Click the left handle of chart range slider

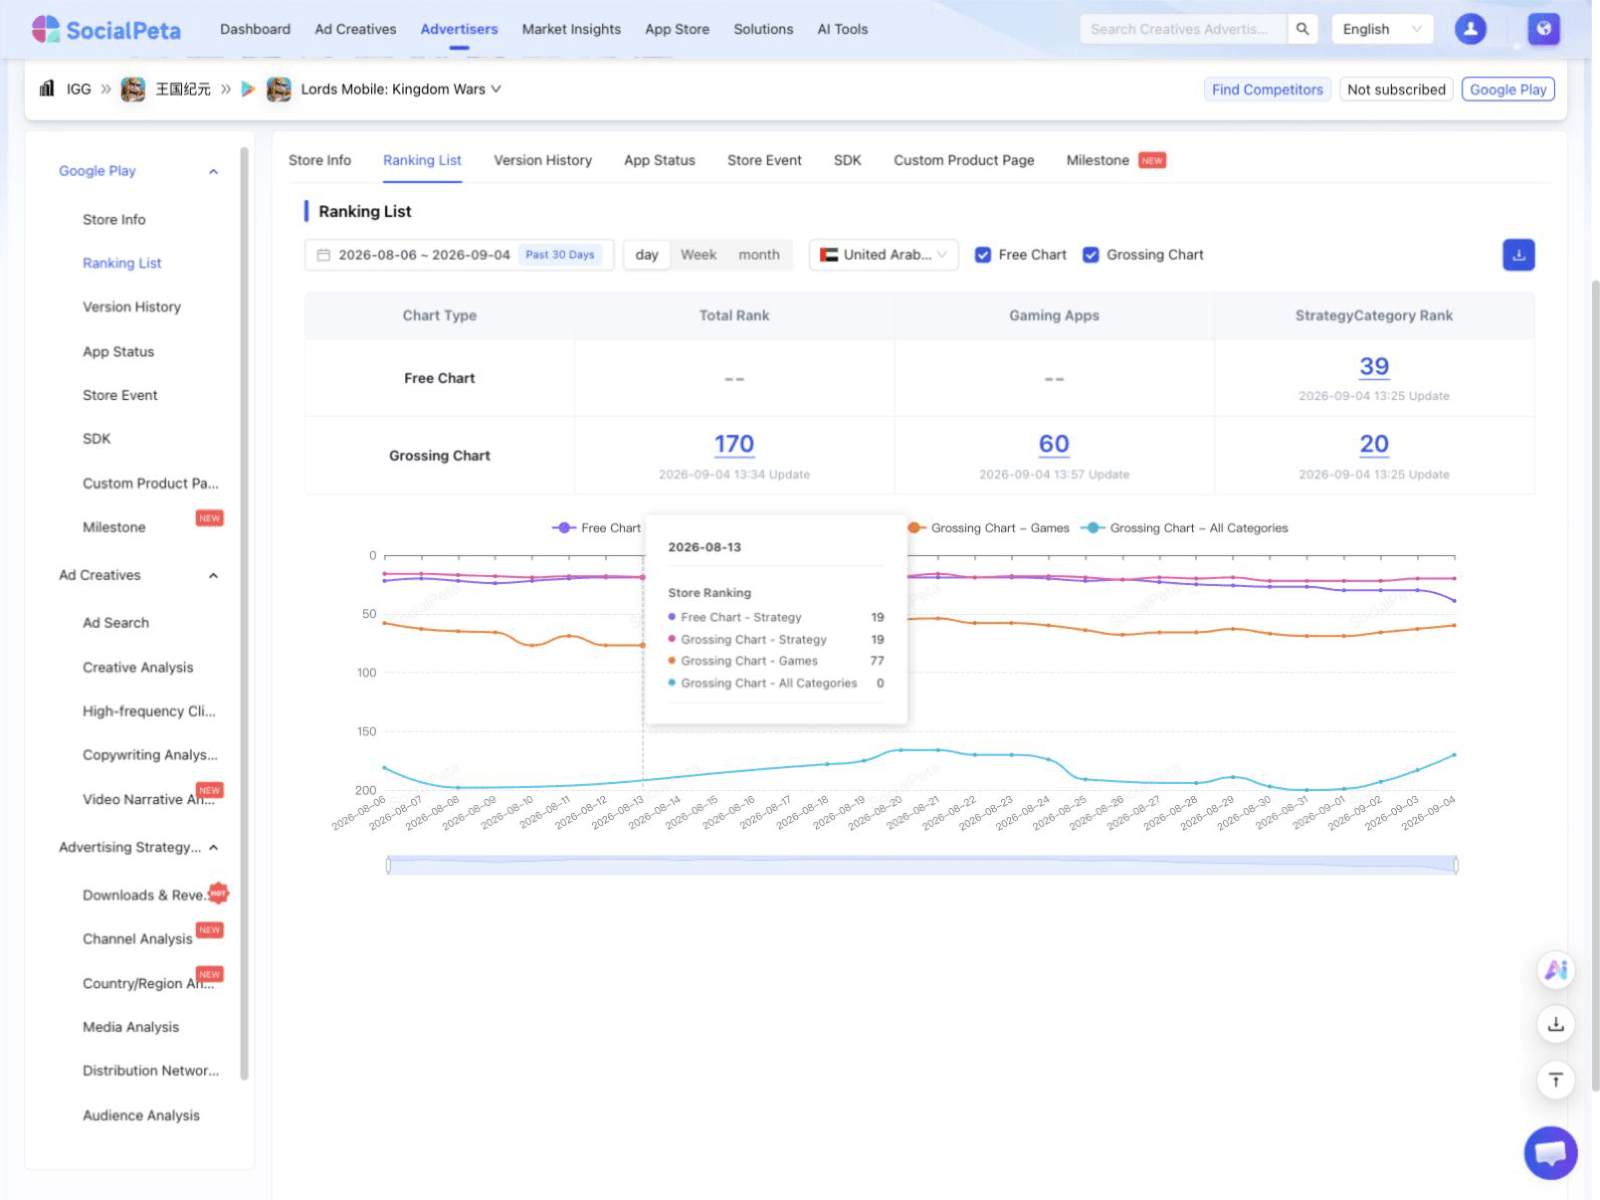[x=388, y=865]
